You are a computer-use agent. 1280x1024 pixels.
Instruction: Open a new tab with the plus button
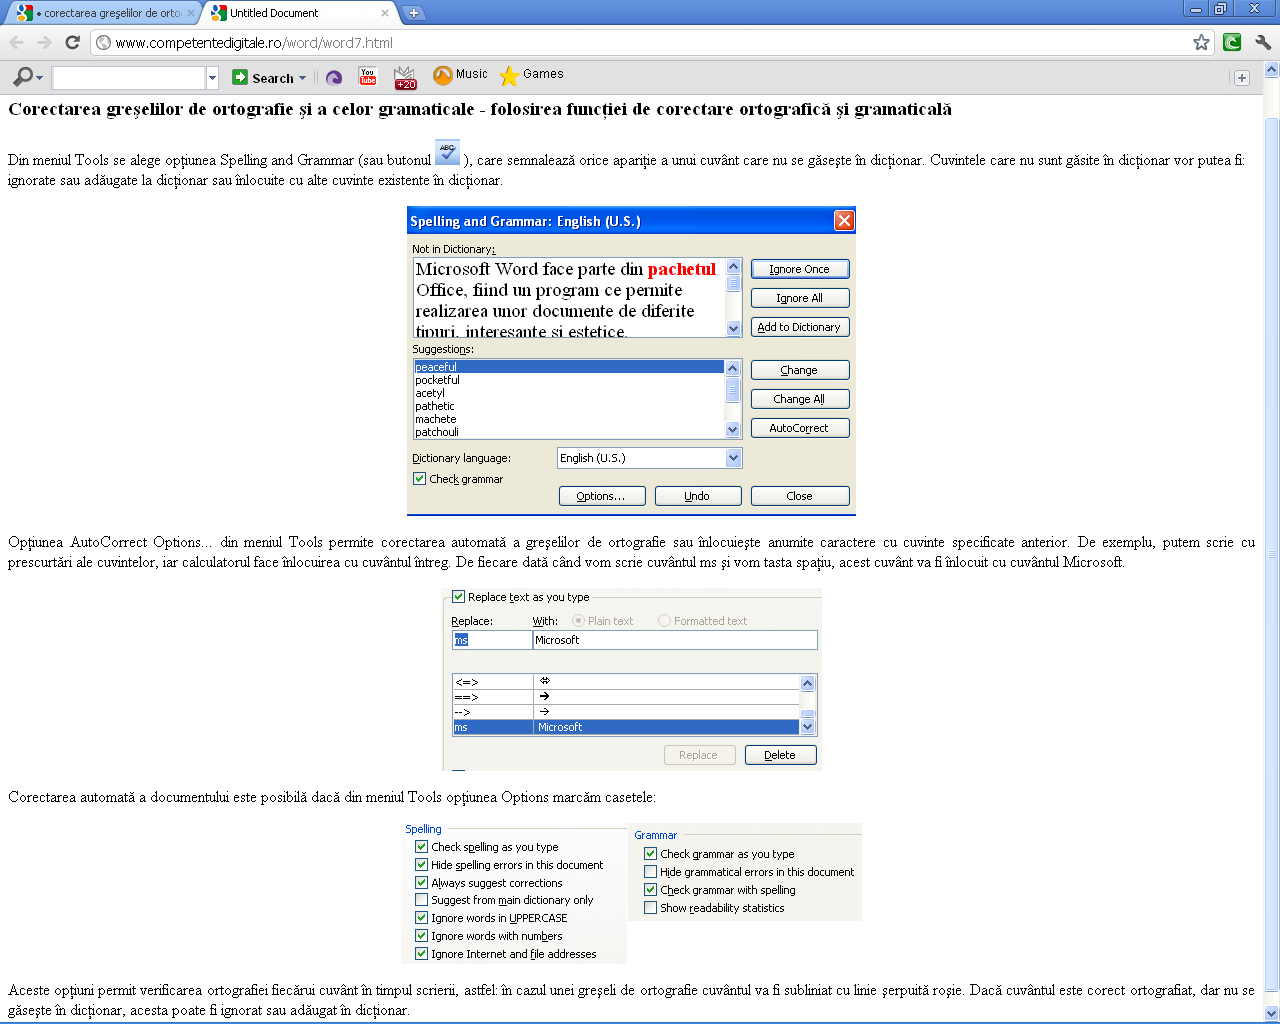point(414,13)
